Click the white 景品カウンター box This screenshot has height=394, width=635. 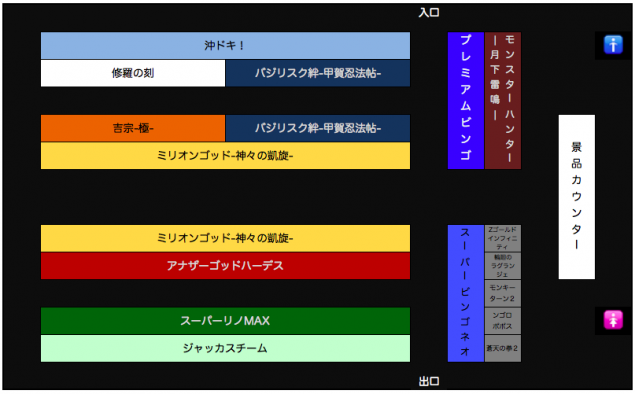[577, 197]
